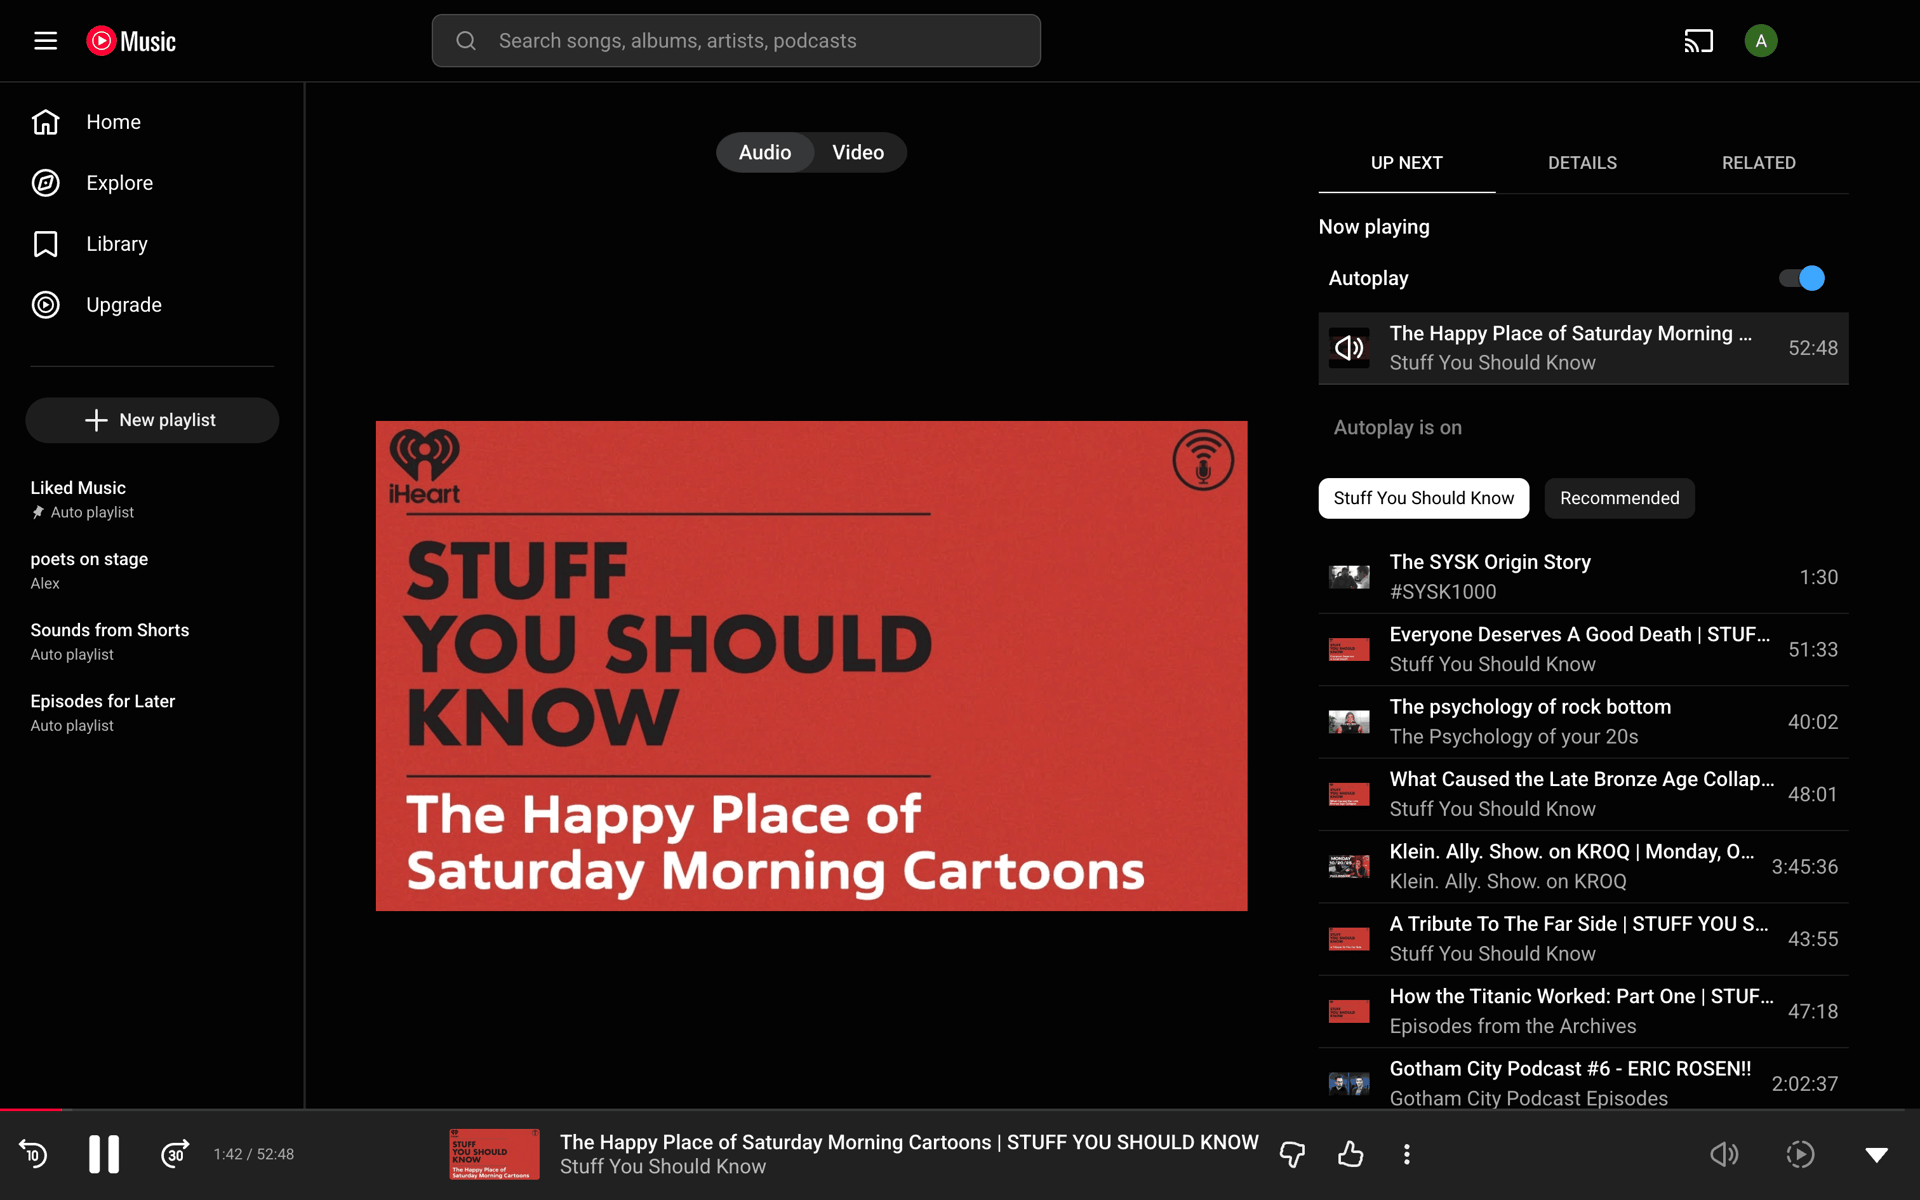
Task: Open Episodes for Later playlist
Action: click(152, 712)
